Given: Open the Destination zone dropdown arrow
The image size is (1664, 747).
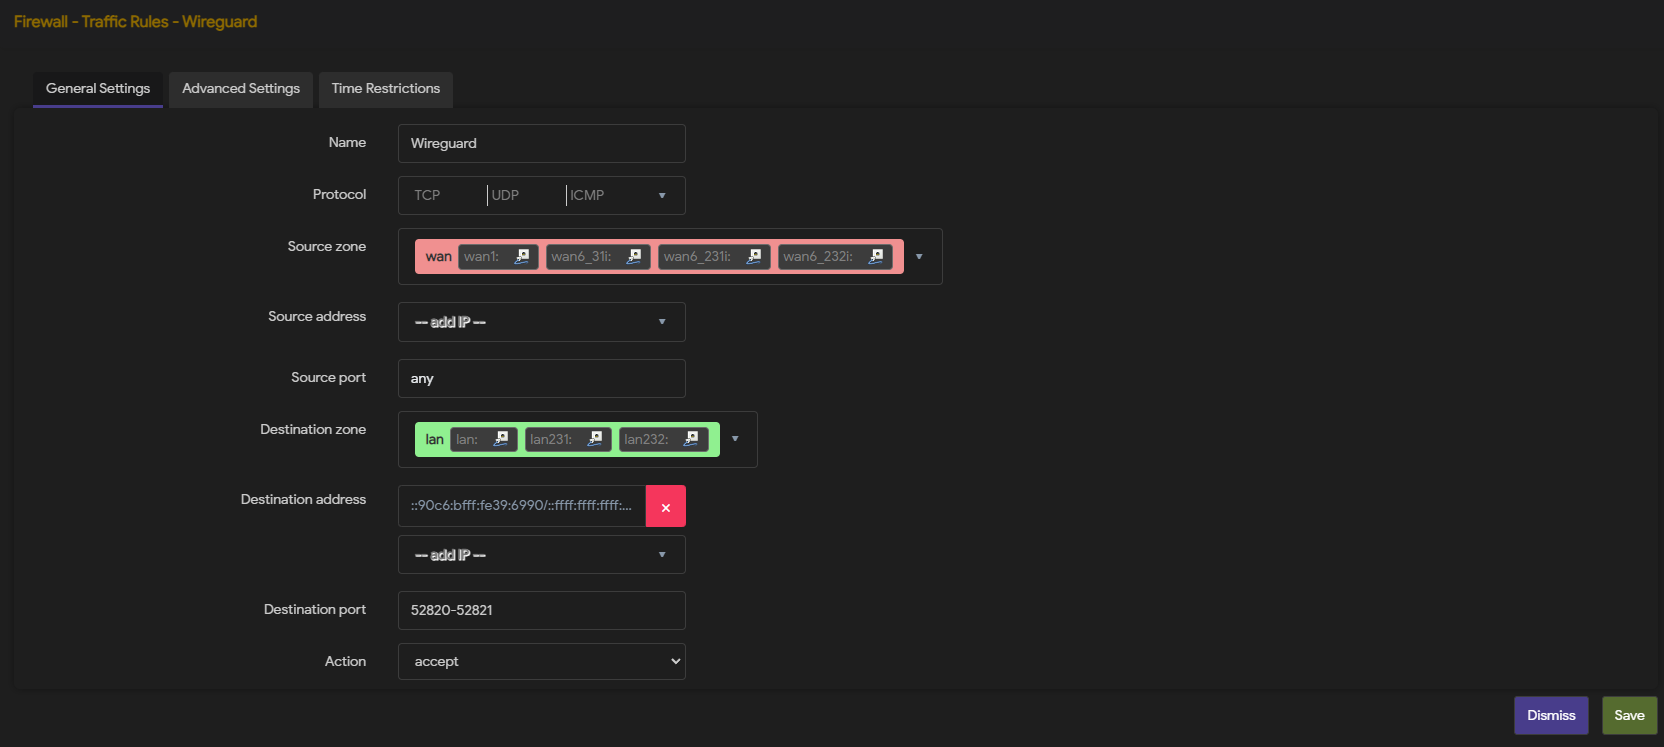Looking at the screenshot, I should (x=735, y=439).
